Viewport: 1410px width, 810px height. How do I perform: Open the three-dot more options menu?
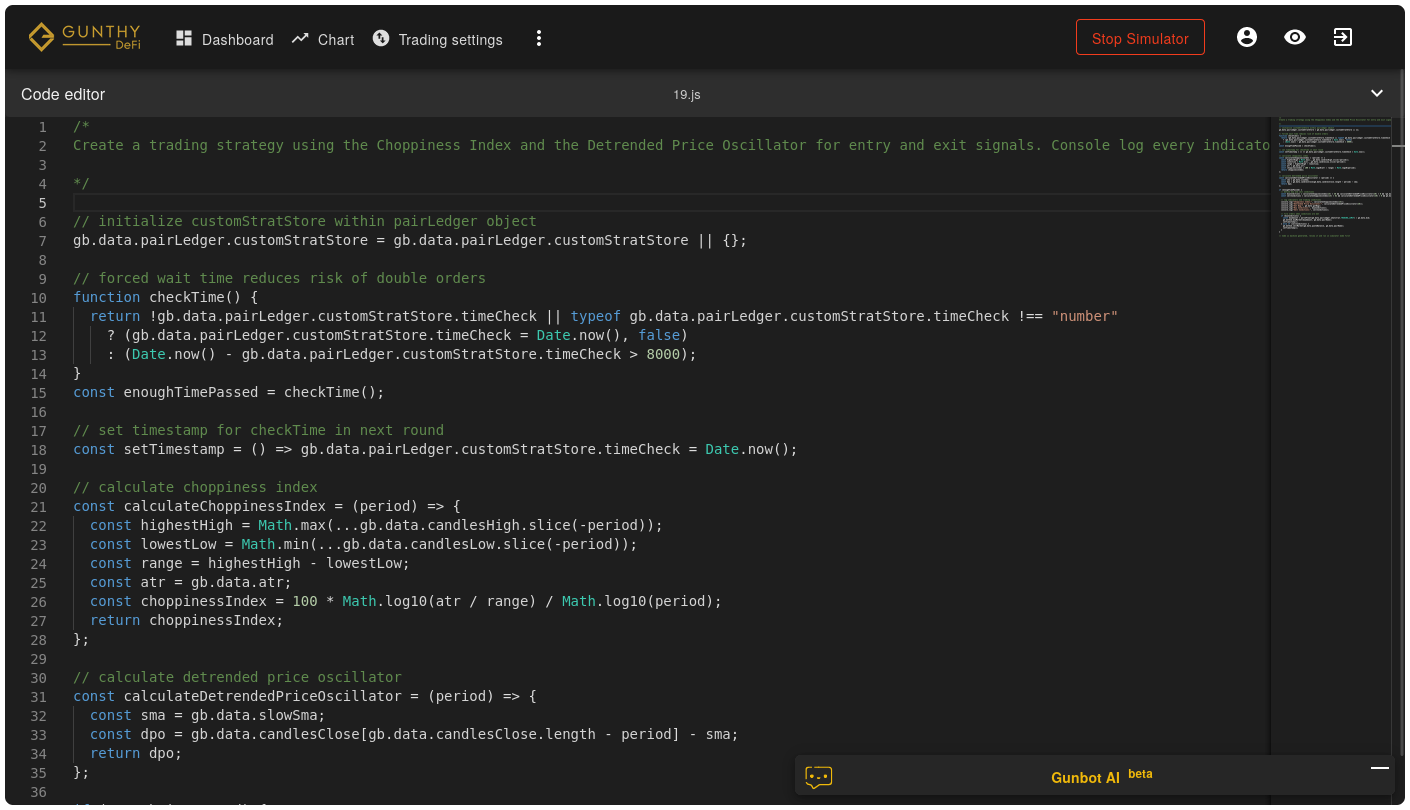(x=539, y=38)
